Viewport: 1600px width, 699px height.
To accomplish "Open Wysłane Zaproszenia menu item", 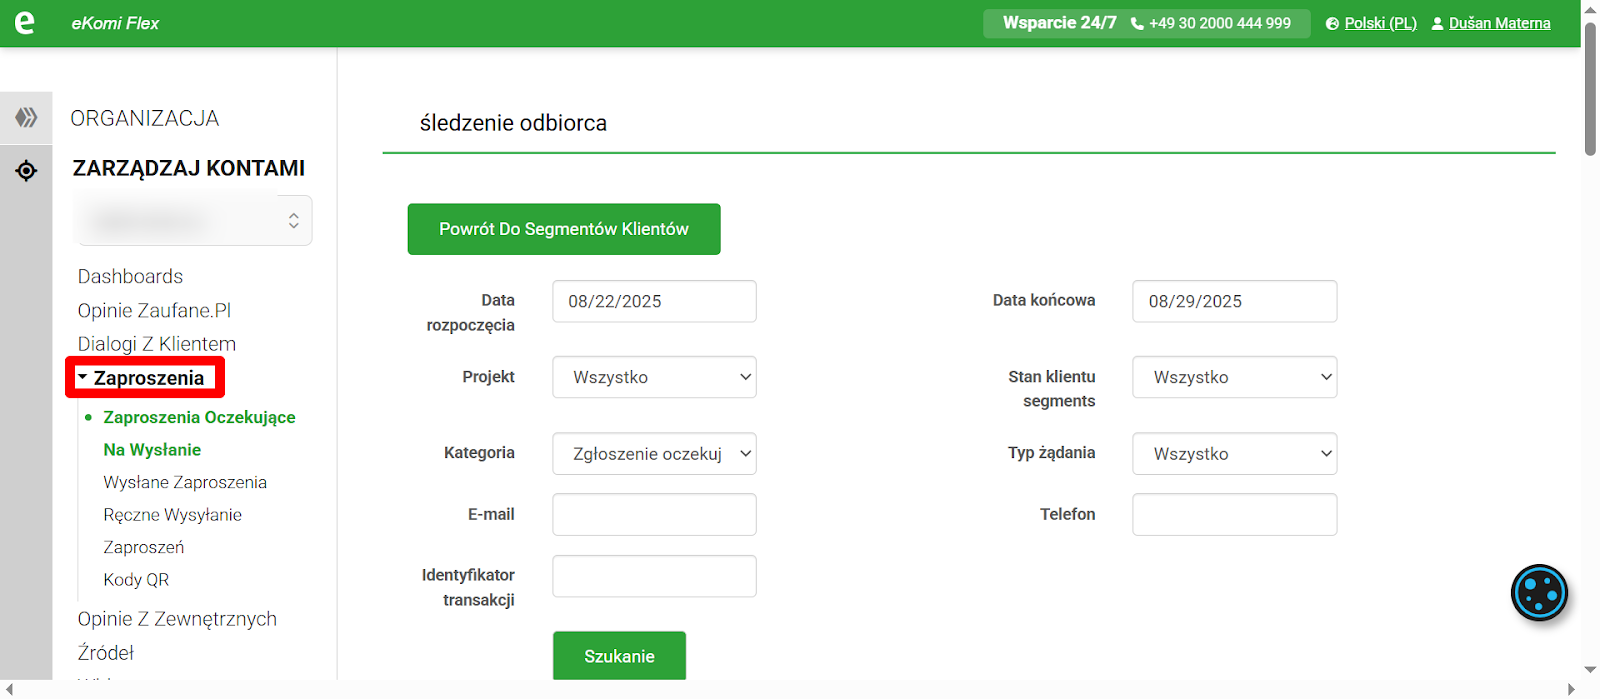I will point(185,482).
